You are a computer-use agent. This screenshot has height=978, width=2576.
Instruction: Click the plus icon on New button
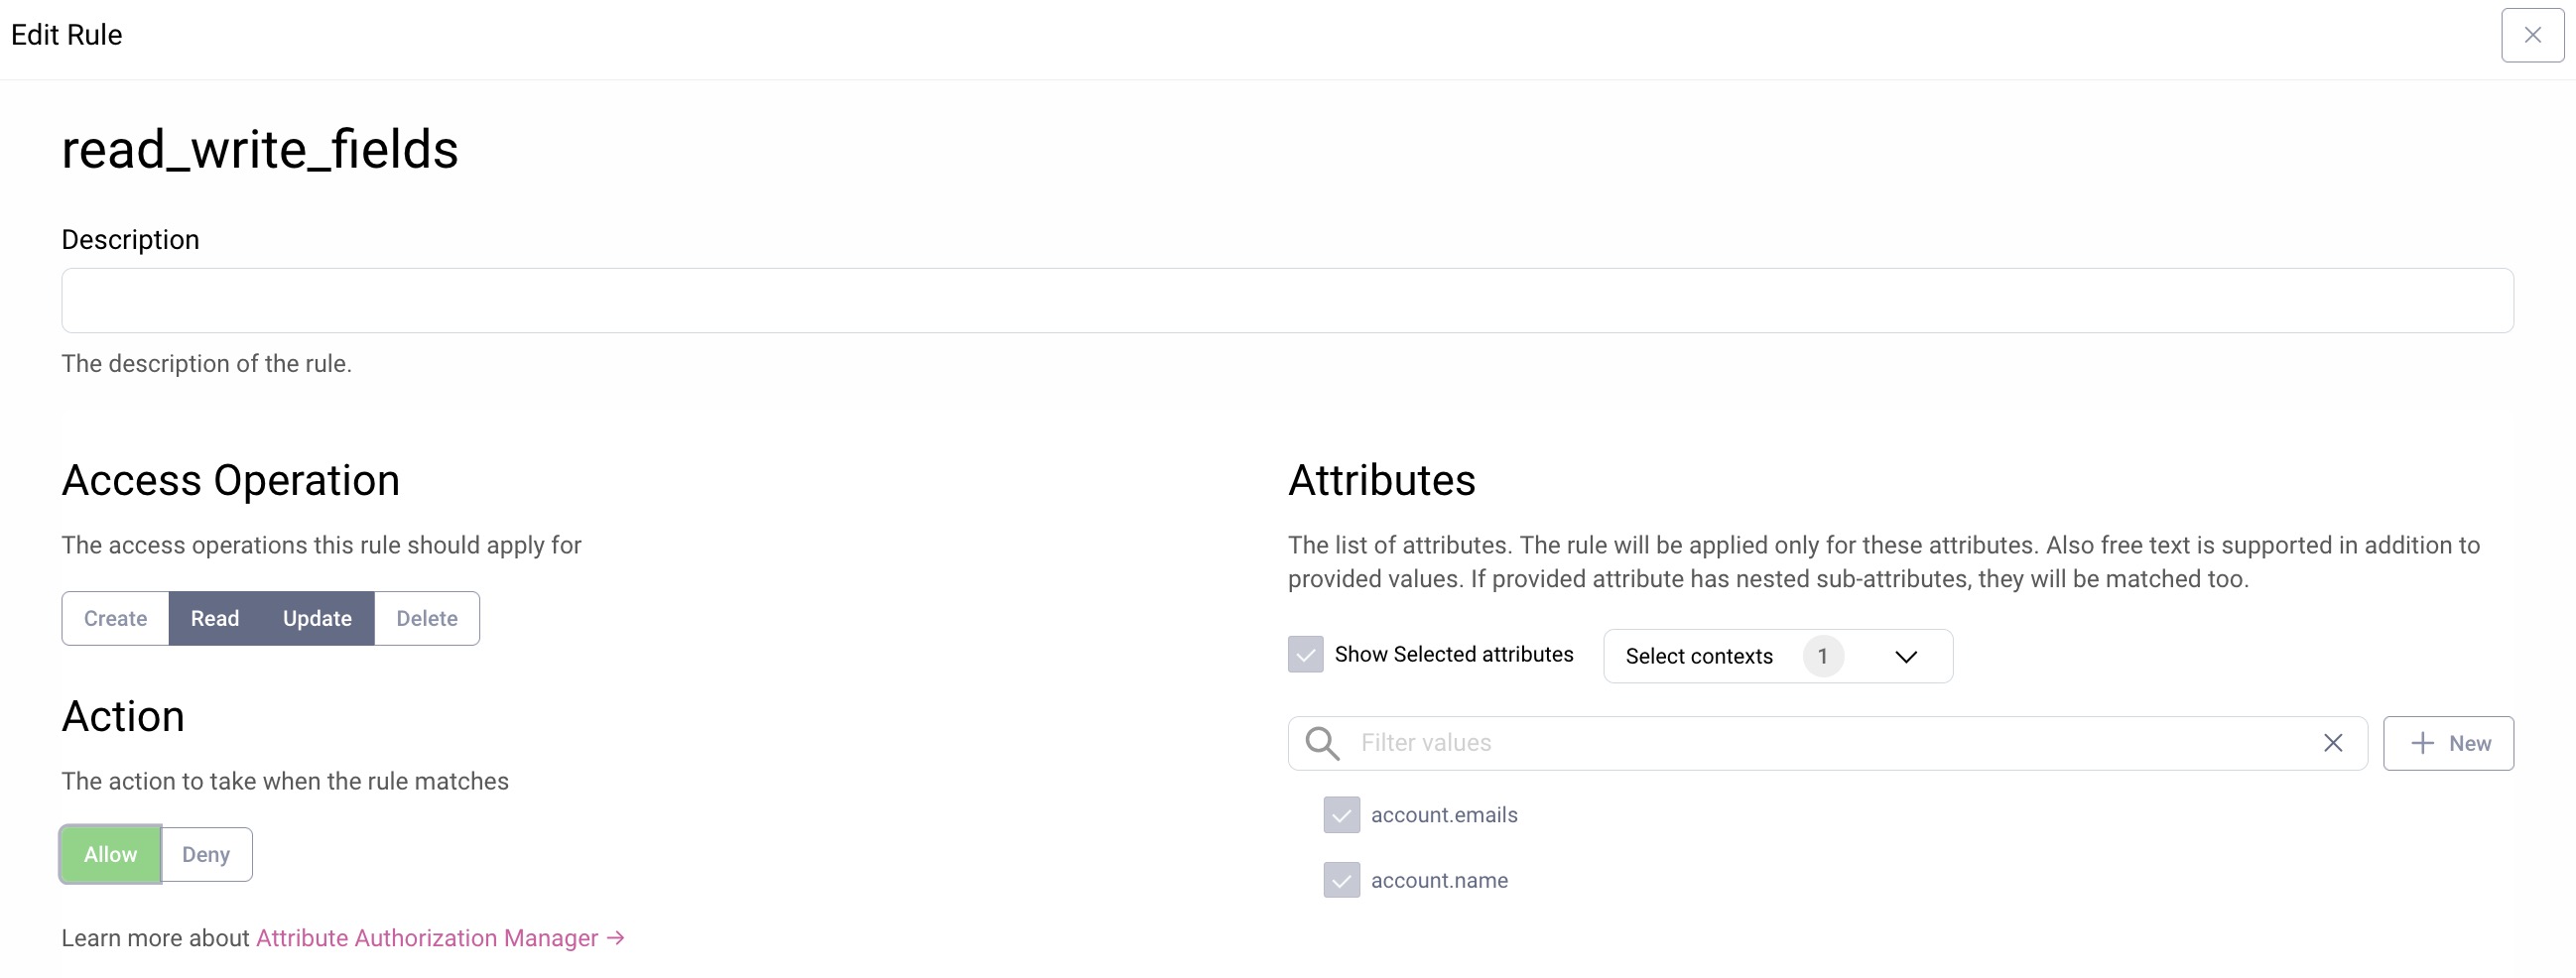pyautogui.click(x=2422, y=743)
